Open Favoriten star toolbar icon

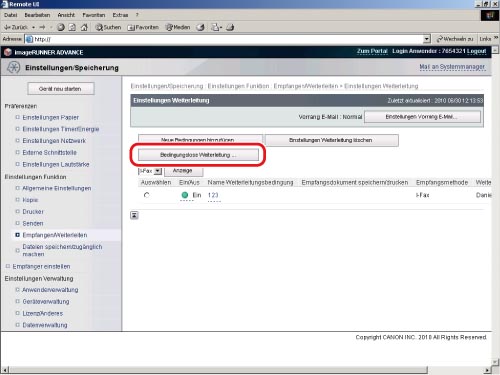(x=143, y=27)
